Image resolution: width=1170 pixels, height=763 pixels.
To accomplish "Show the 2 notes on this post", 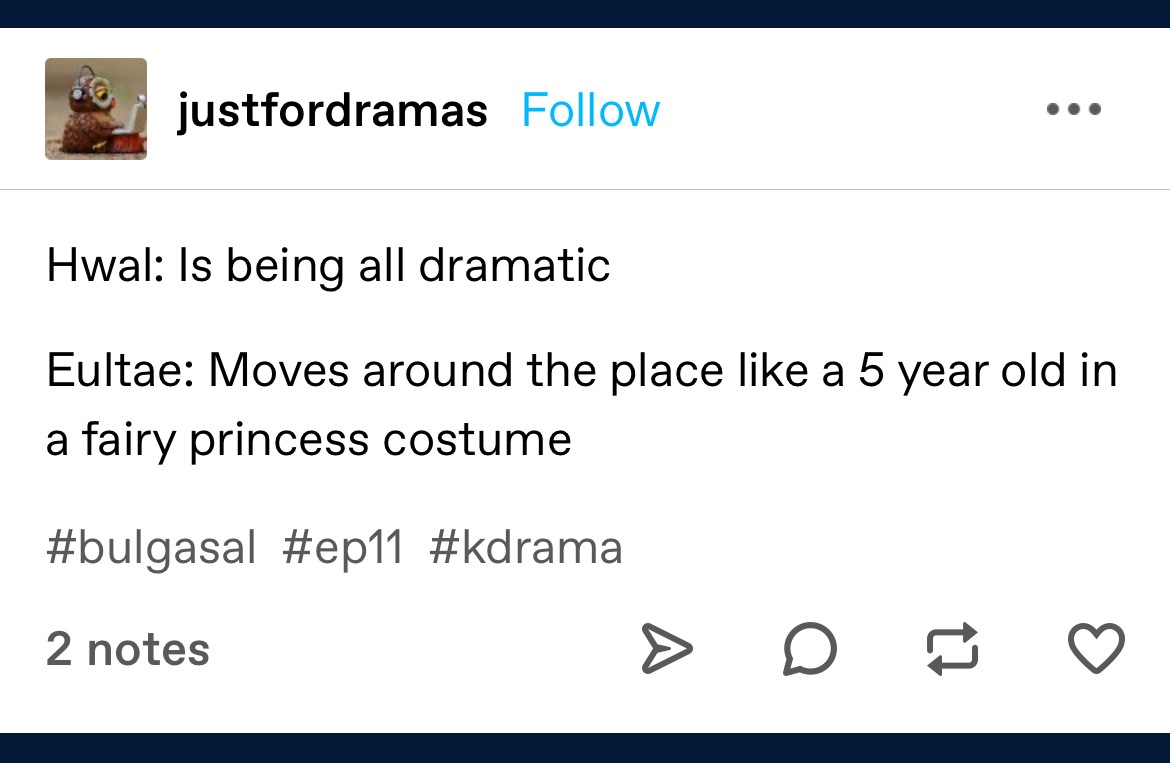I will point(128,649).
